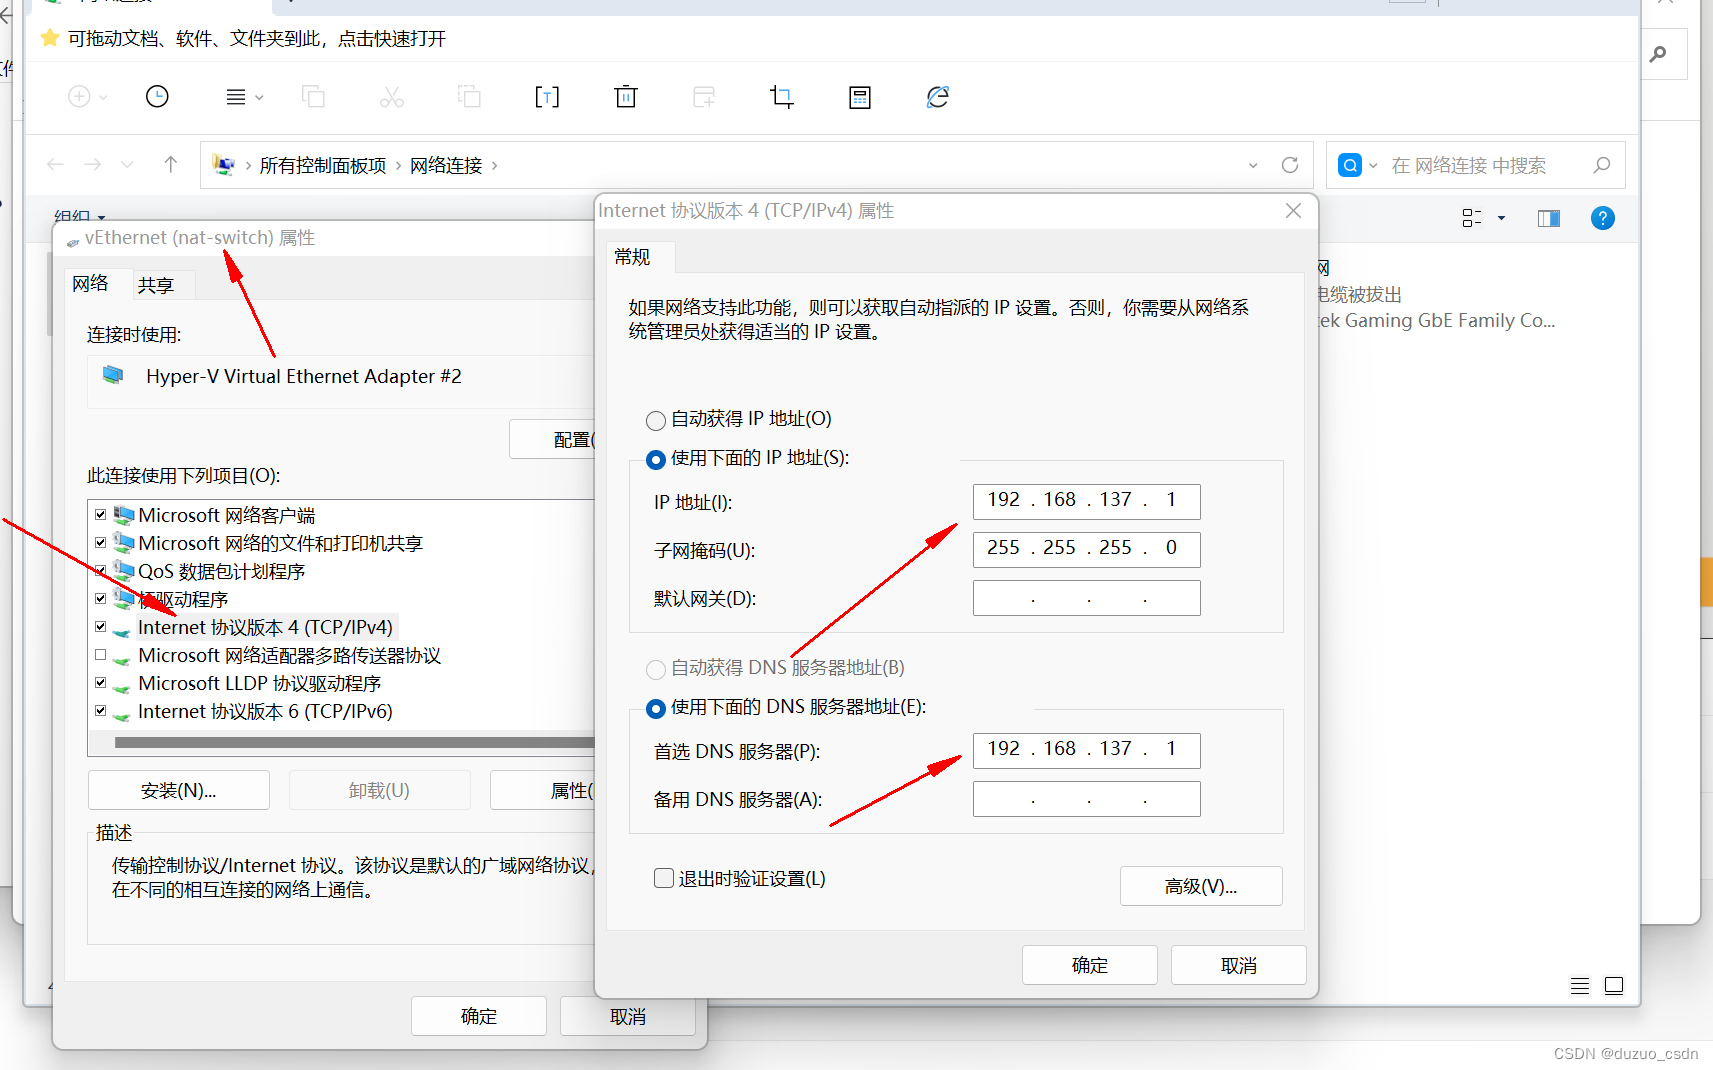The height and width of the screenshot is (1070, 1713).
Task: Click the Delete trash can icon
Action: point(626,97)
